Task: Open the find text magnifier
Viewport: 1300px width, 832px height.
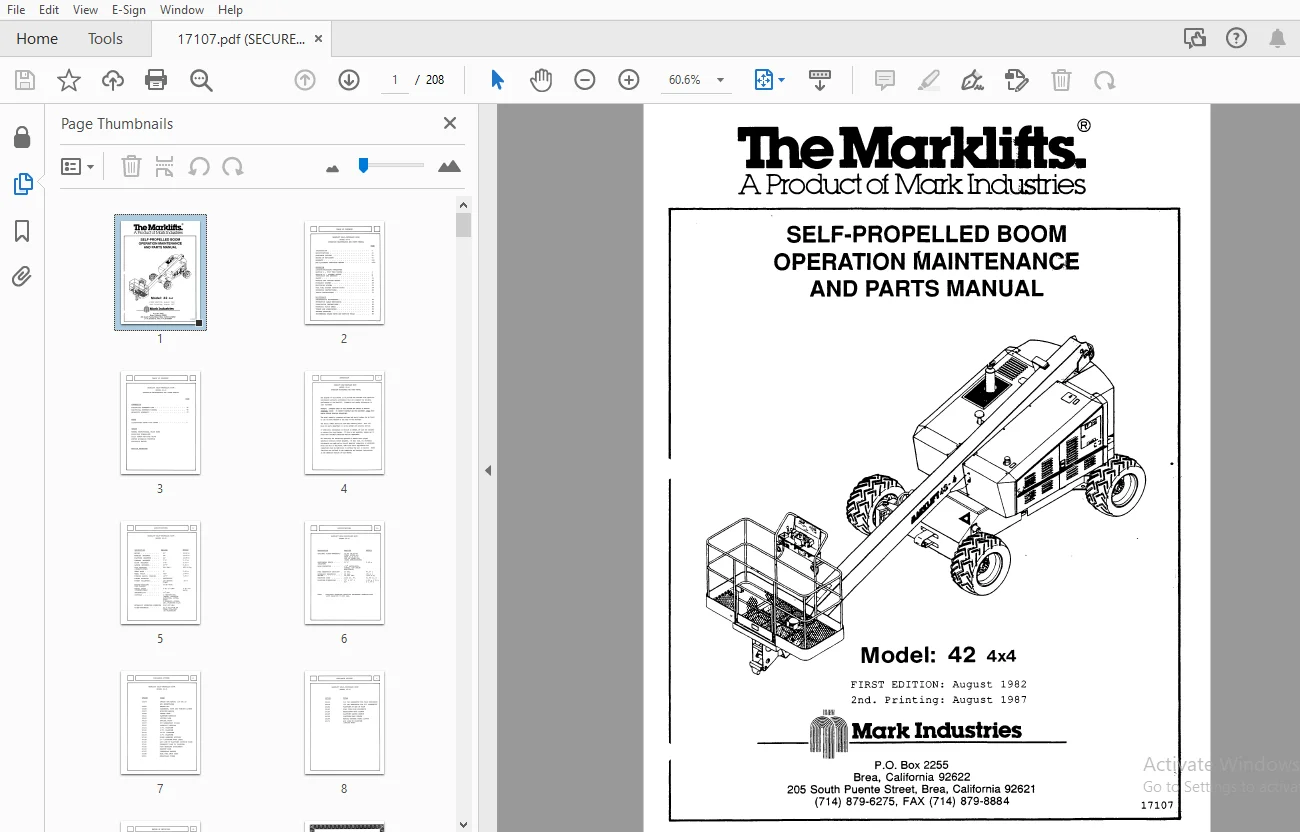Action: (x=201, y=80)
